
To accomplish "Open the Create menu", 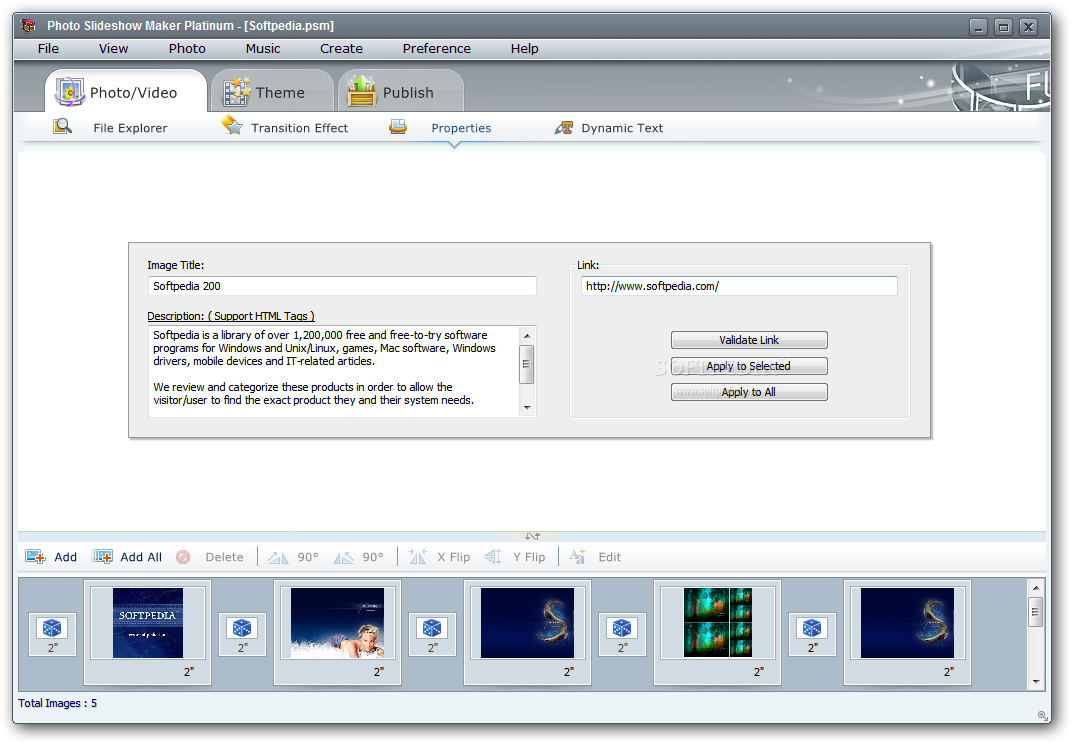I will point(341,49).
